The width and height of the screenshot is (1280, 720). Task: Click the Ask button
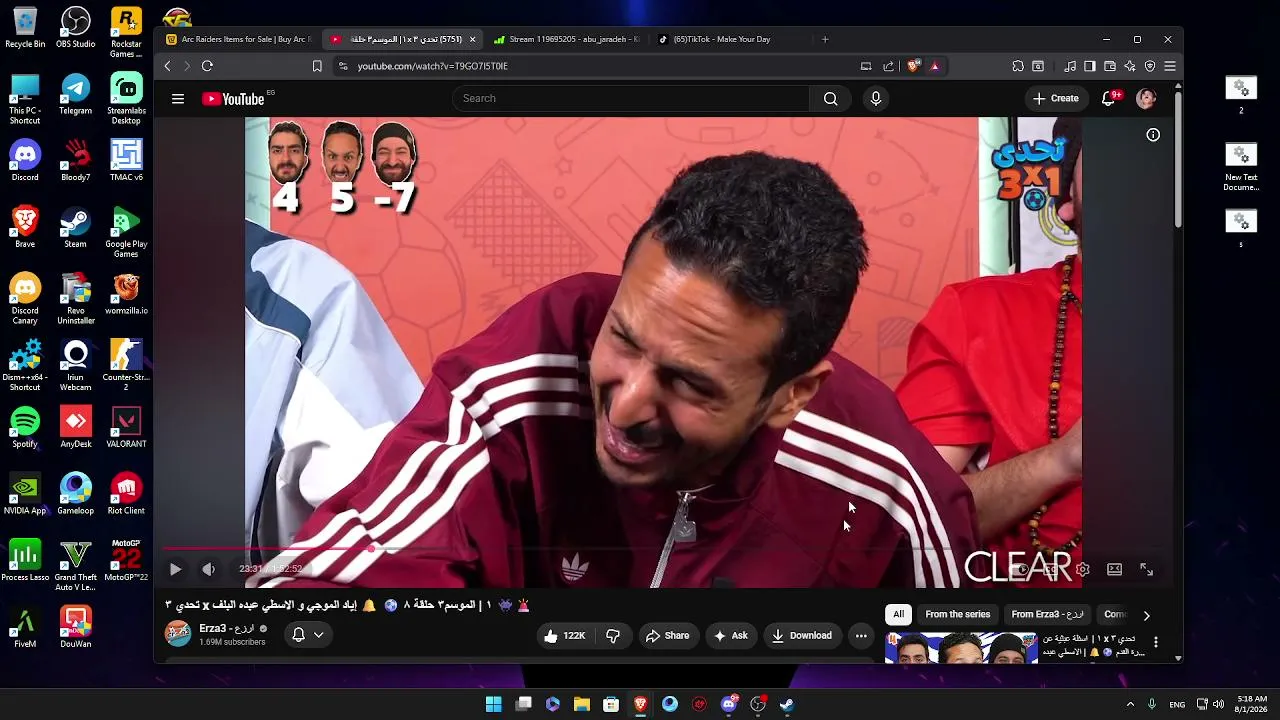730,636
